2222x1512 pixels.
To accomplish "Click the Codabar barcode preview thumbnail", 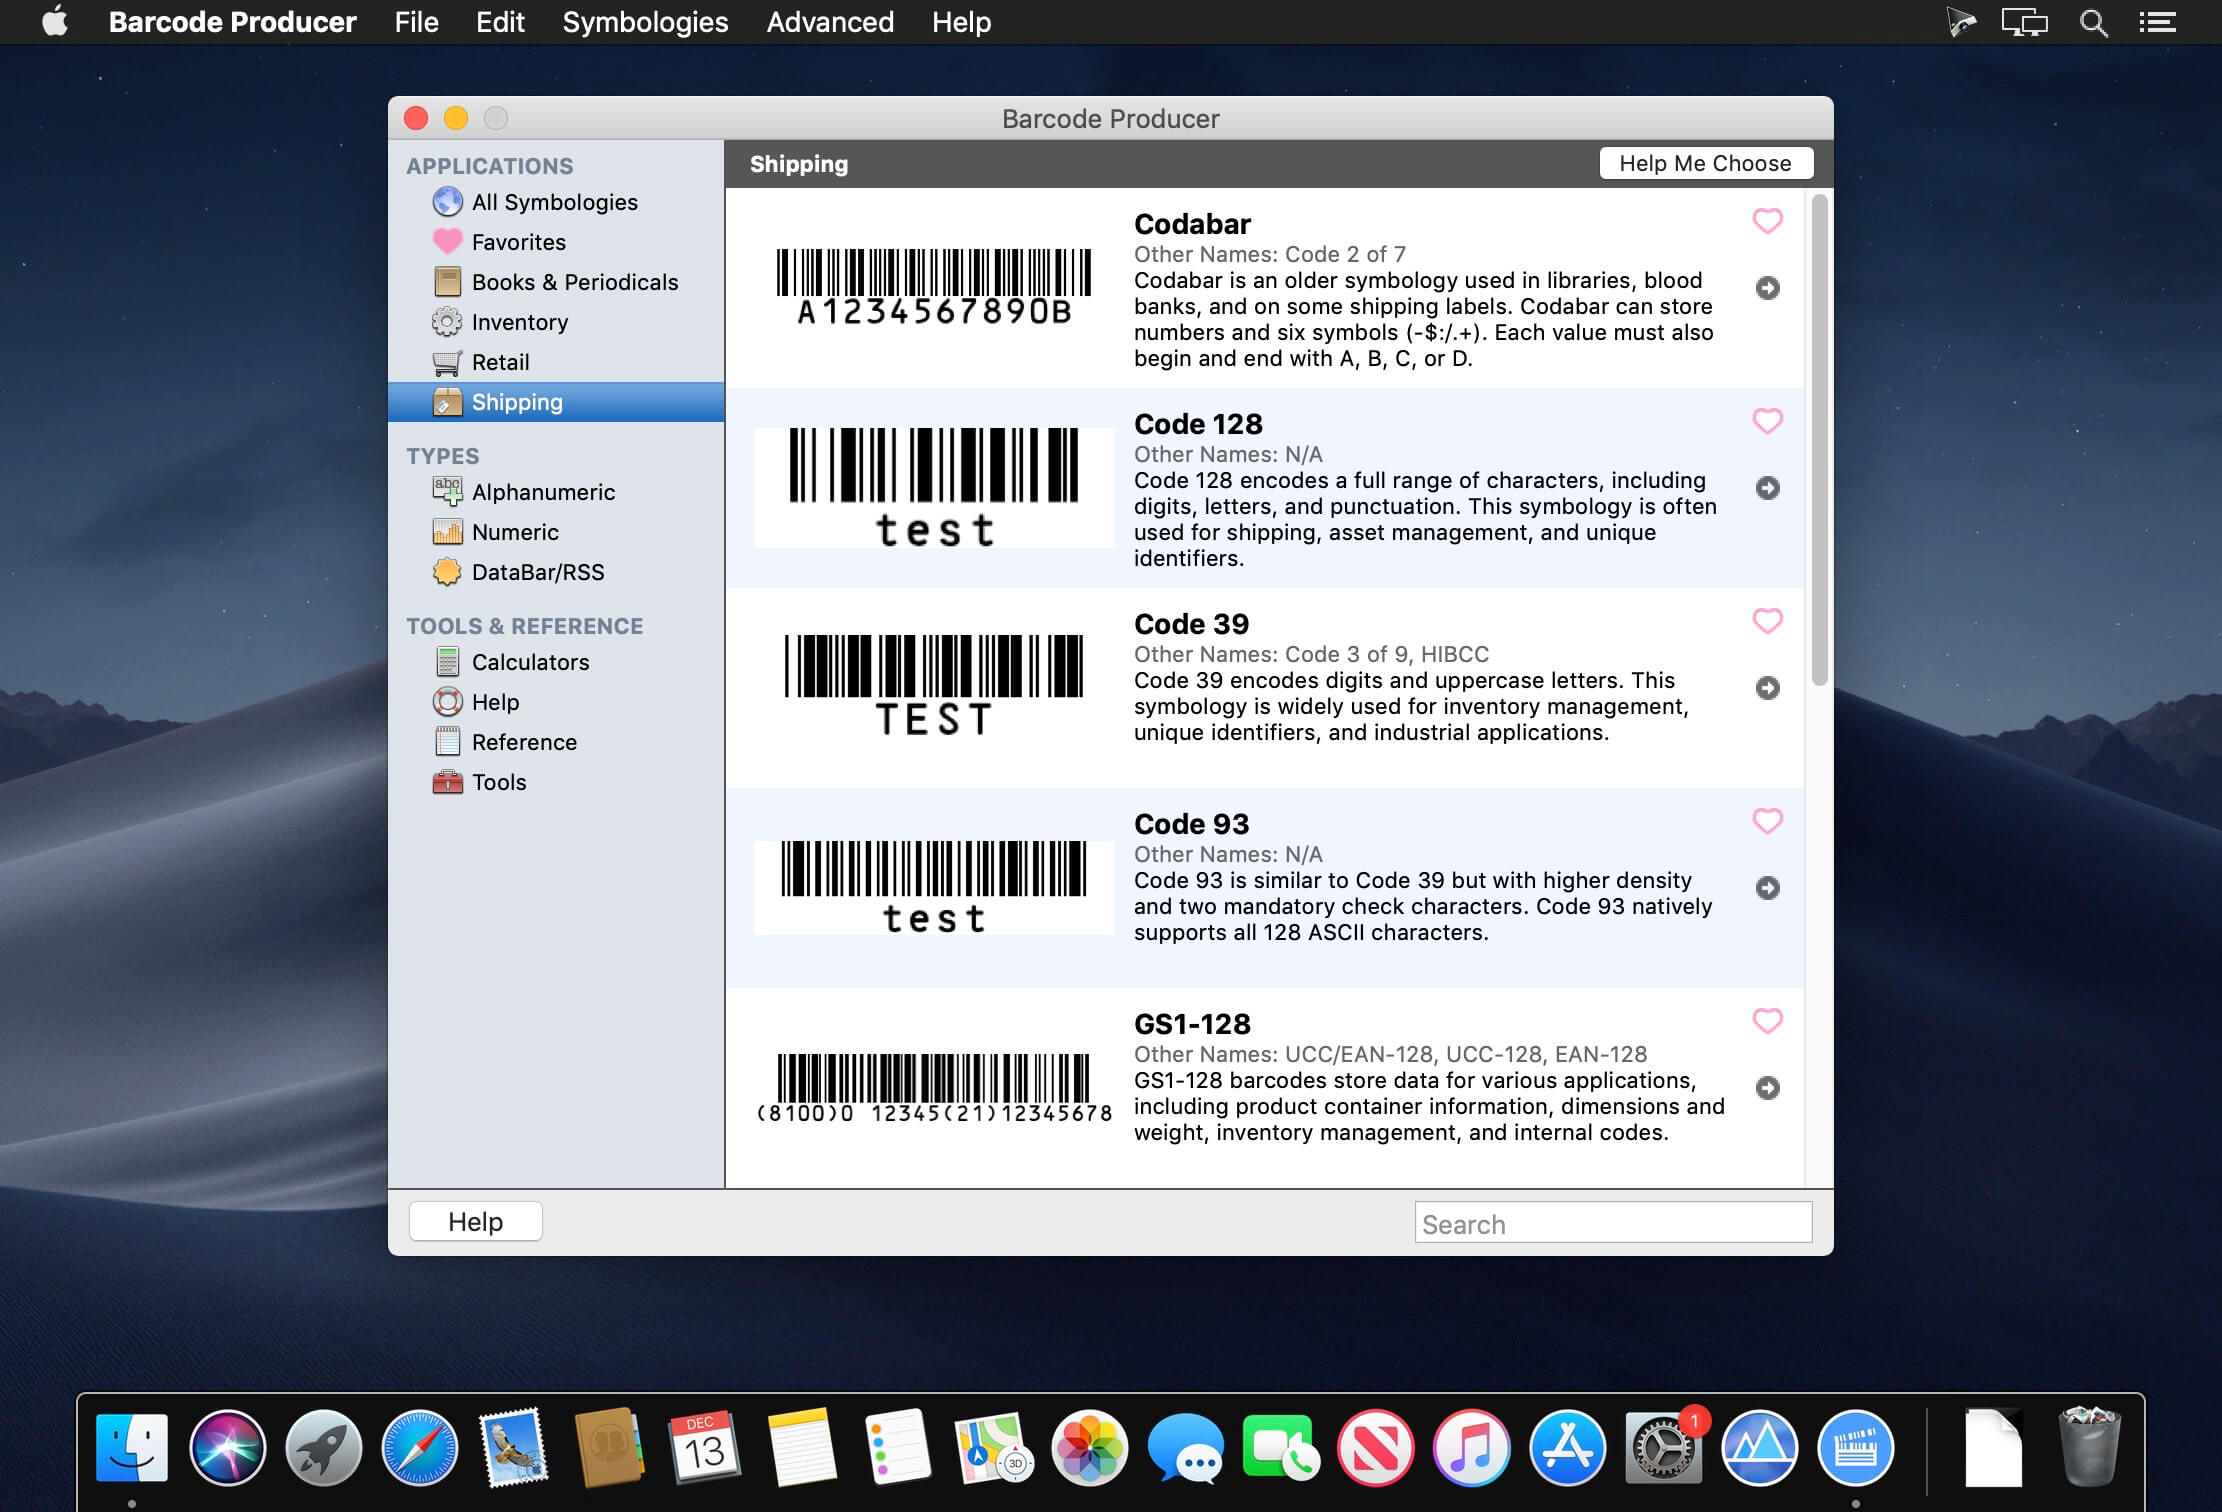I will [934, 288].
